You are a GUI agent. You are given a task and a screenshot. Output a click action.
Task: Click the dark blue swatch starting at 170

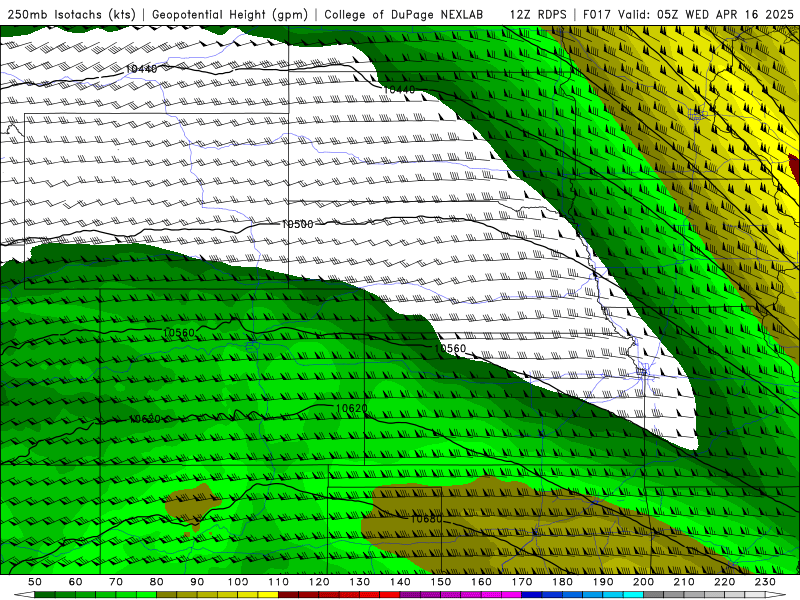click(x=532, y=595)
